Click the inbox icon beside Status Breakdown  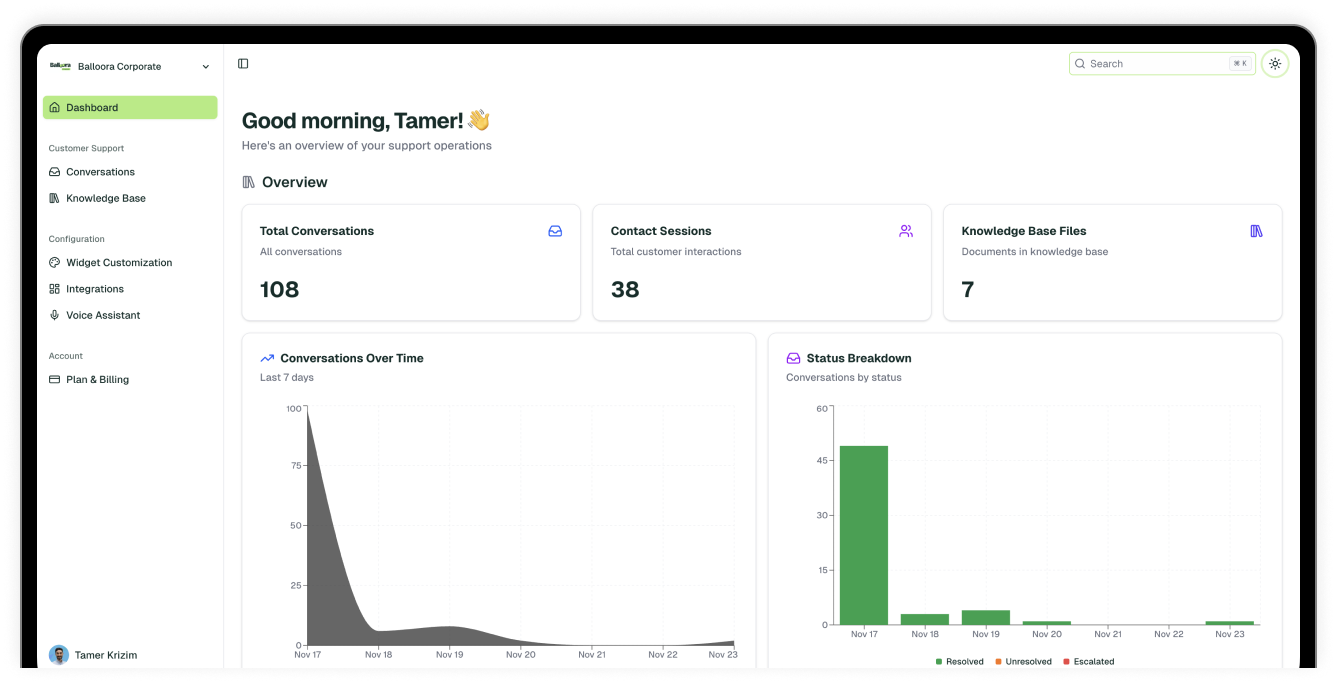(793, 358)
